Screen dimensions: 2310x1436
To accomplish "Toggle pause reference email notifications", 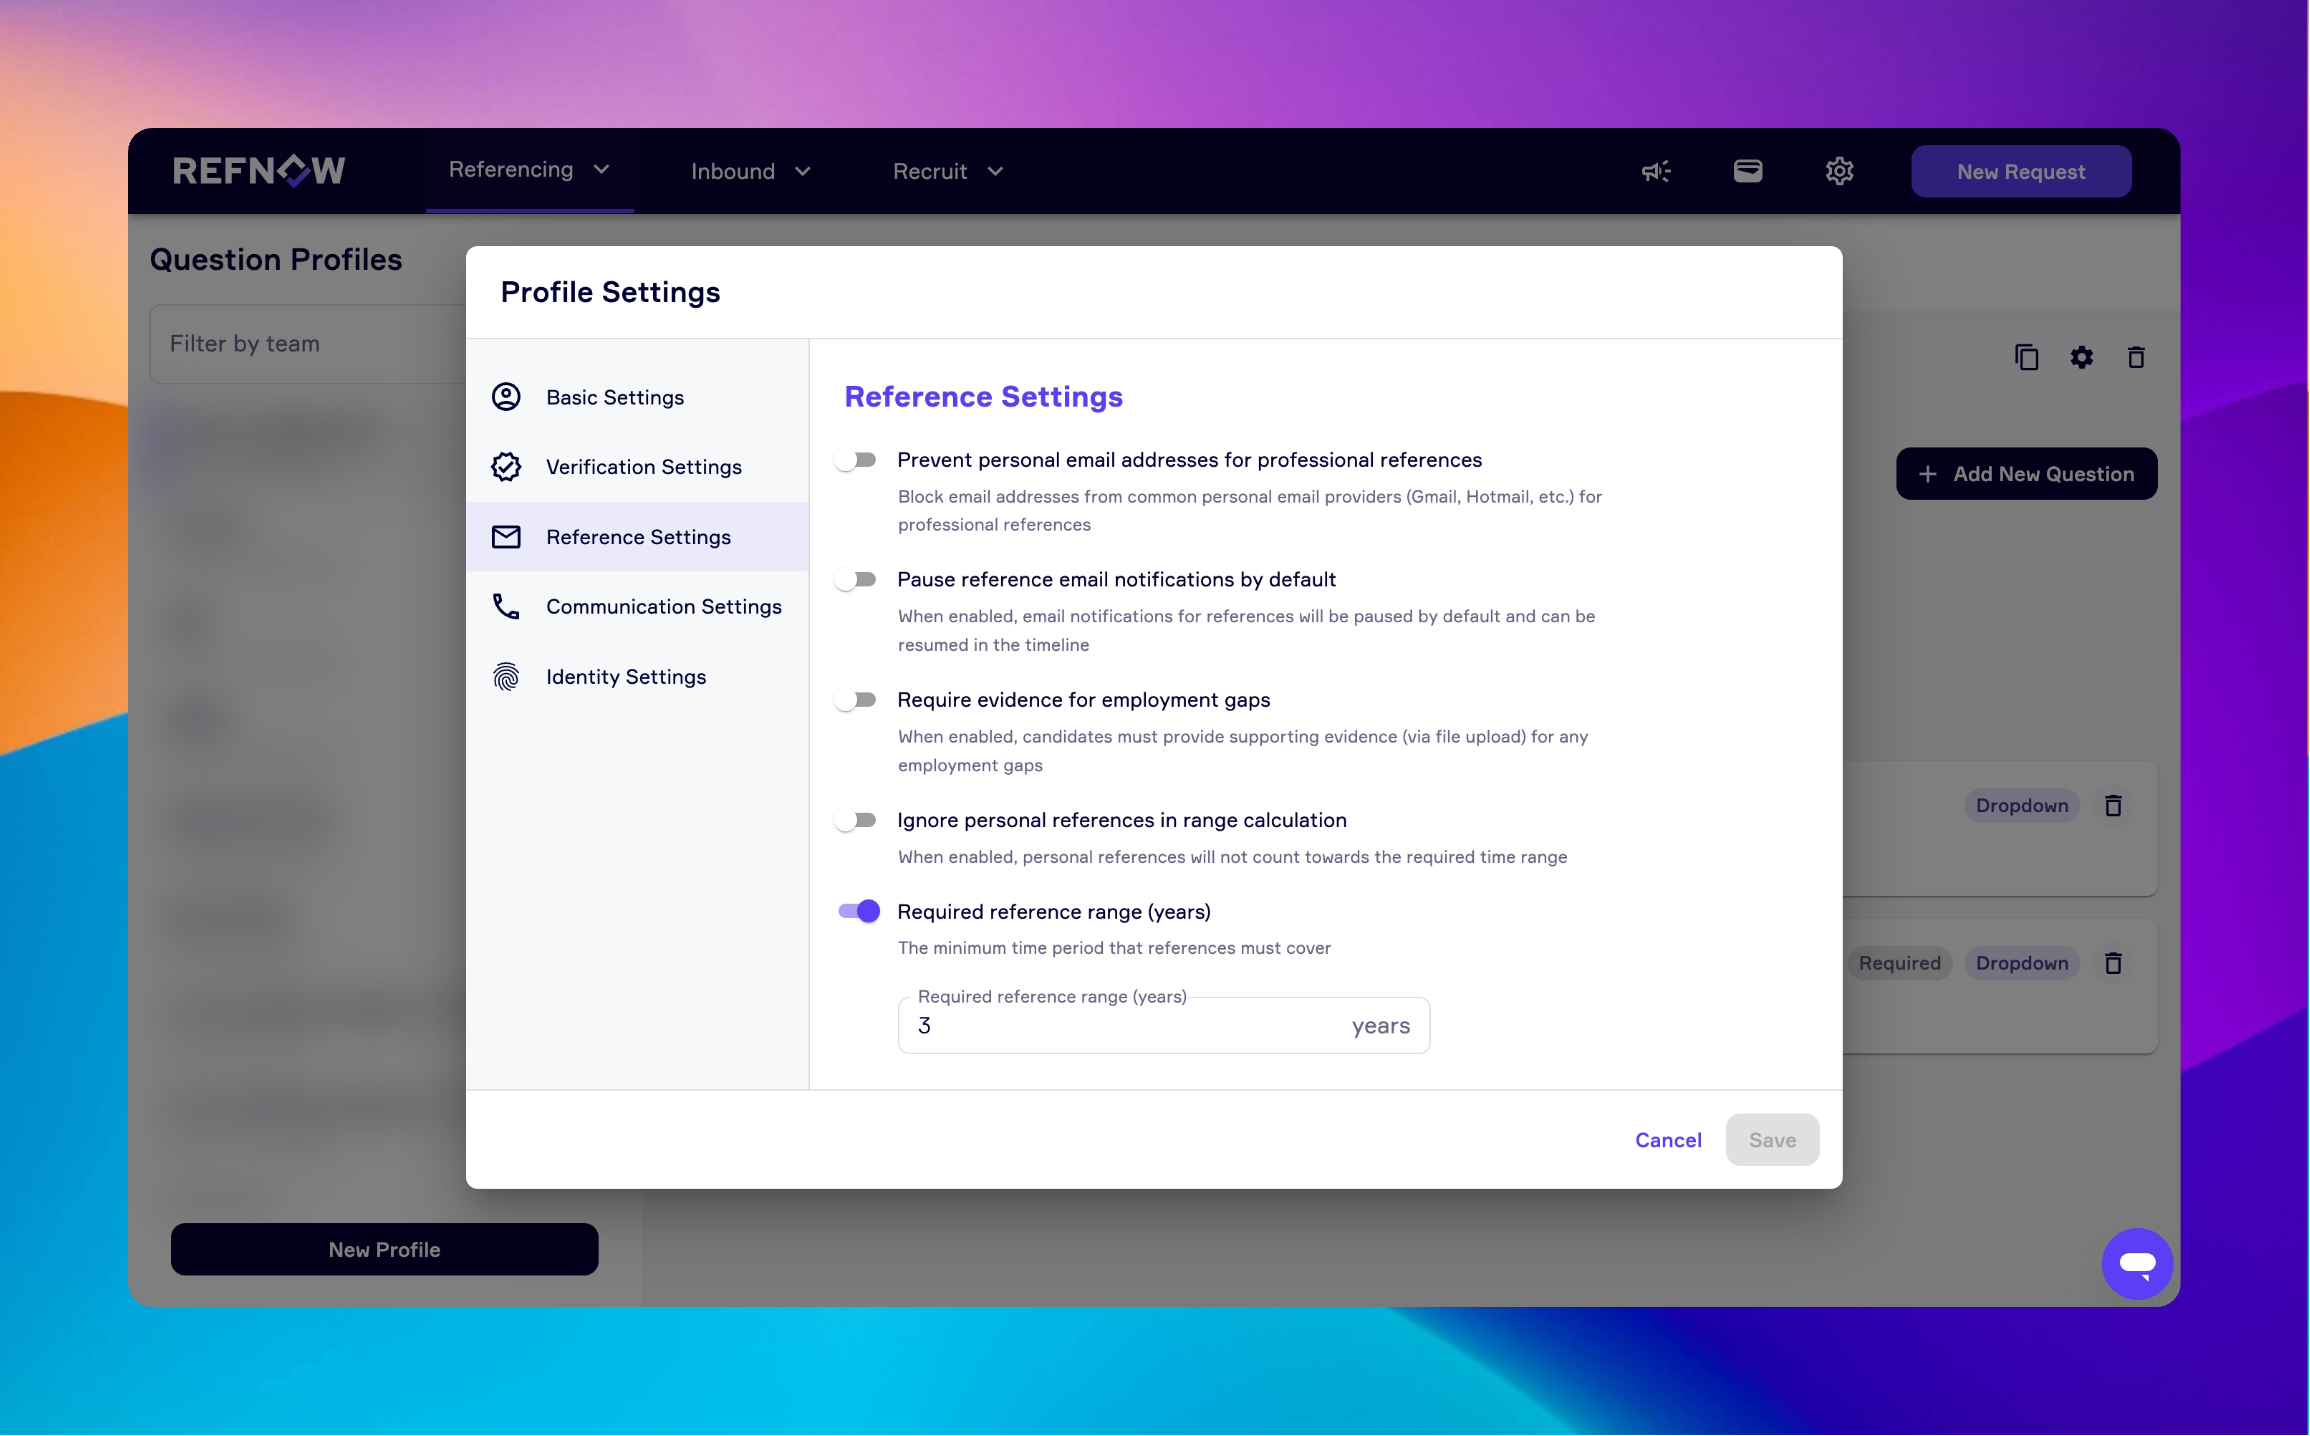I will click(x=857, y=580).
